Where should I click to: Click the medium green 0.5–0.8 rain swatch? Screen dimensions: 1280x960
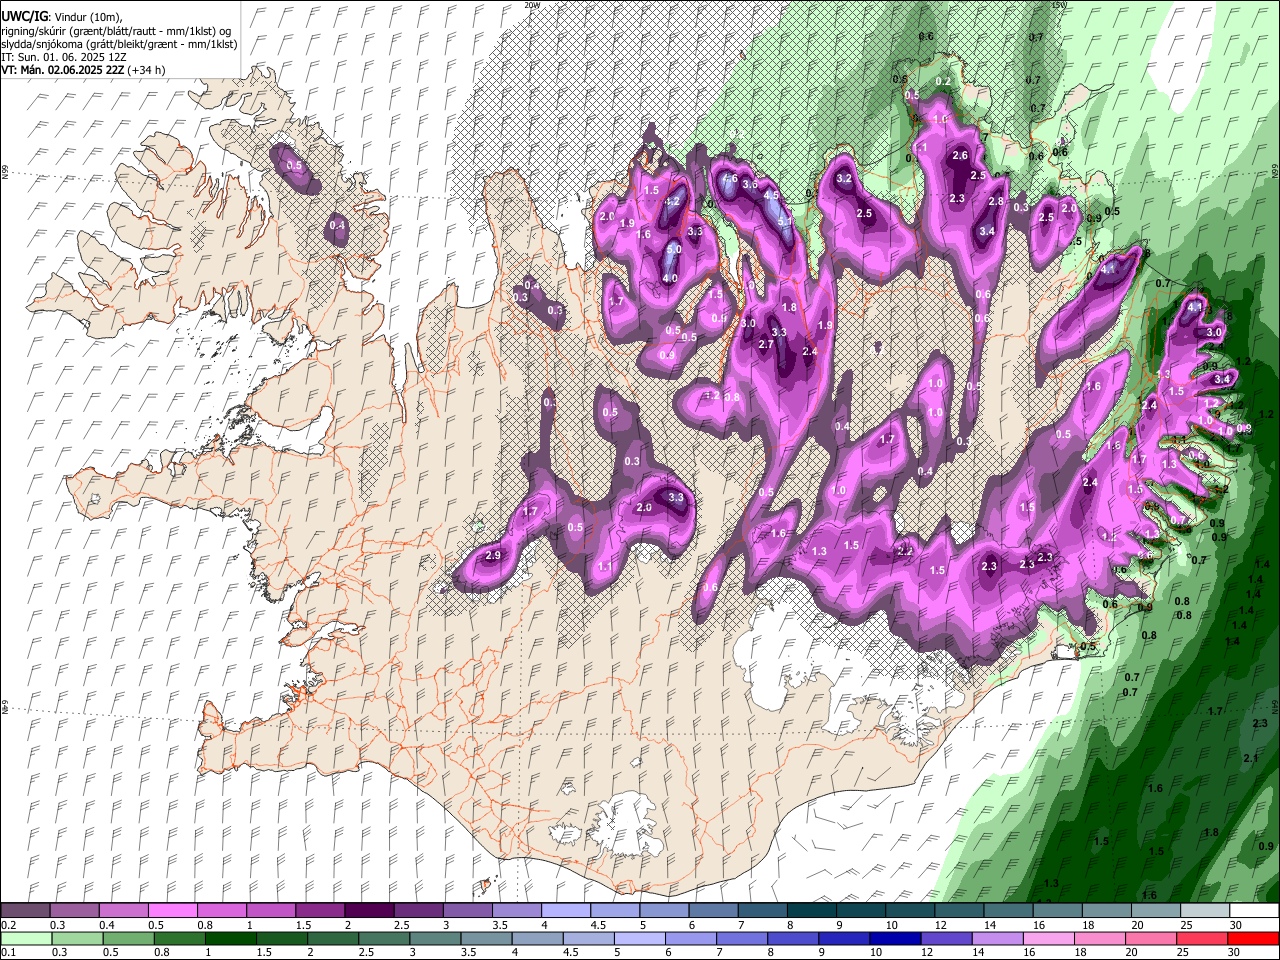click(x=129, y=938)
